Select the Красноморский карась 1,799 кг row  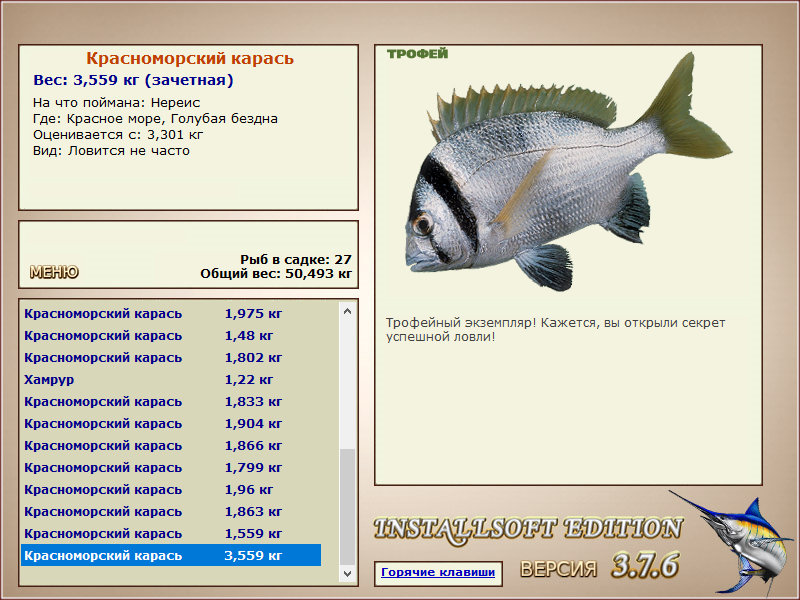coord(171,467)
